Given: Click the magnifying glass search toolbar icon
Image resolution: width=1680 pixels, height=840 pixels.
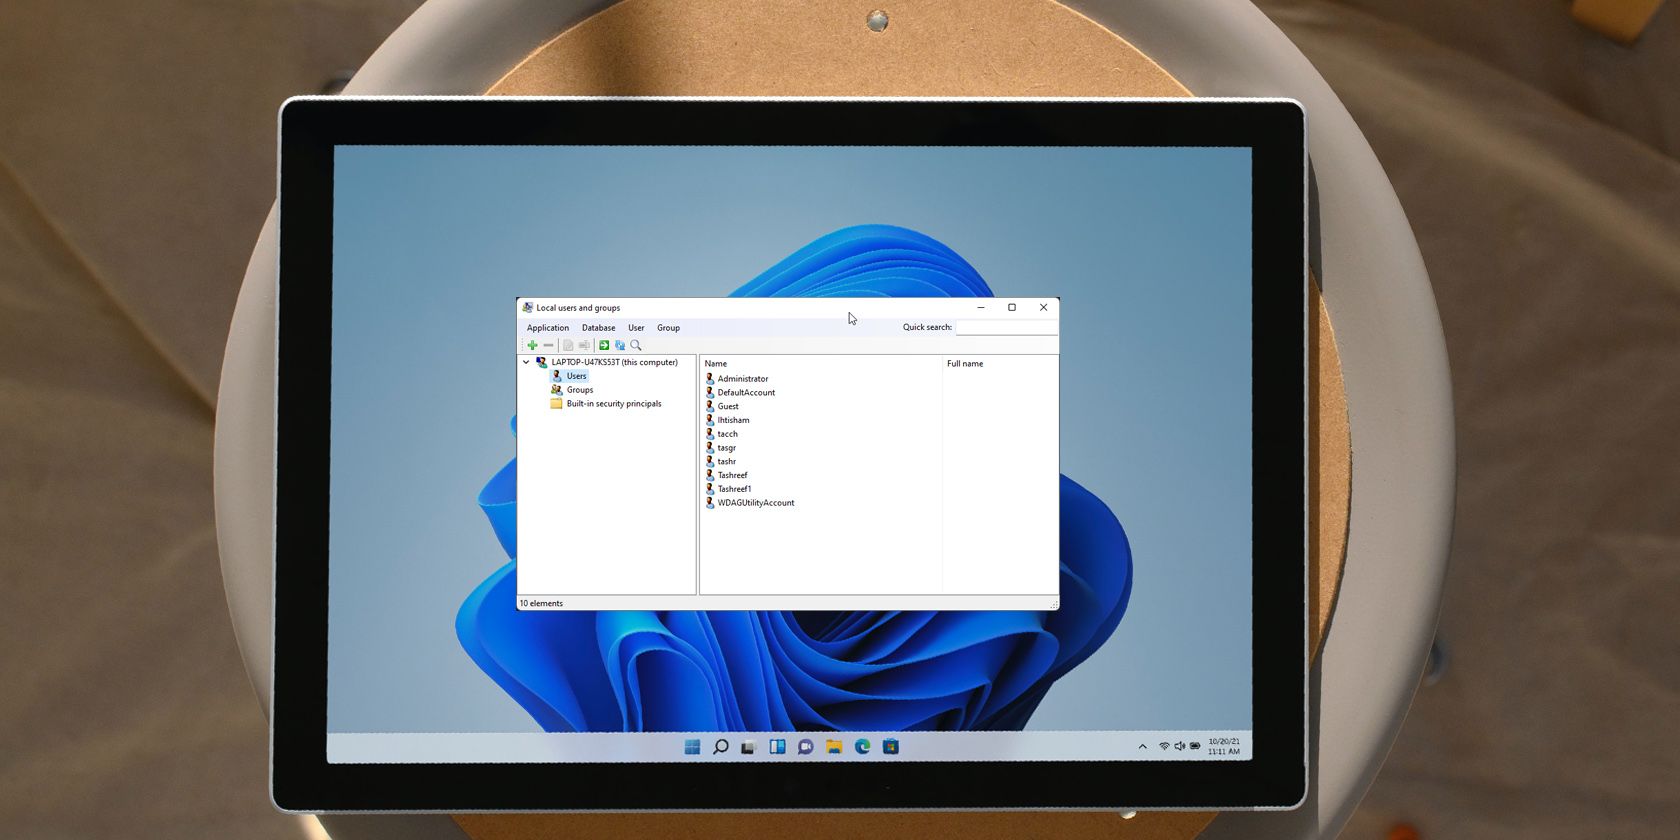Looking at the screenshot, I should coord(636,345).
